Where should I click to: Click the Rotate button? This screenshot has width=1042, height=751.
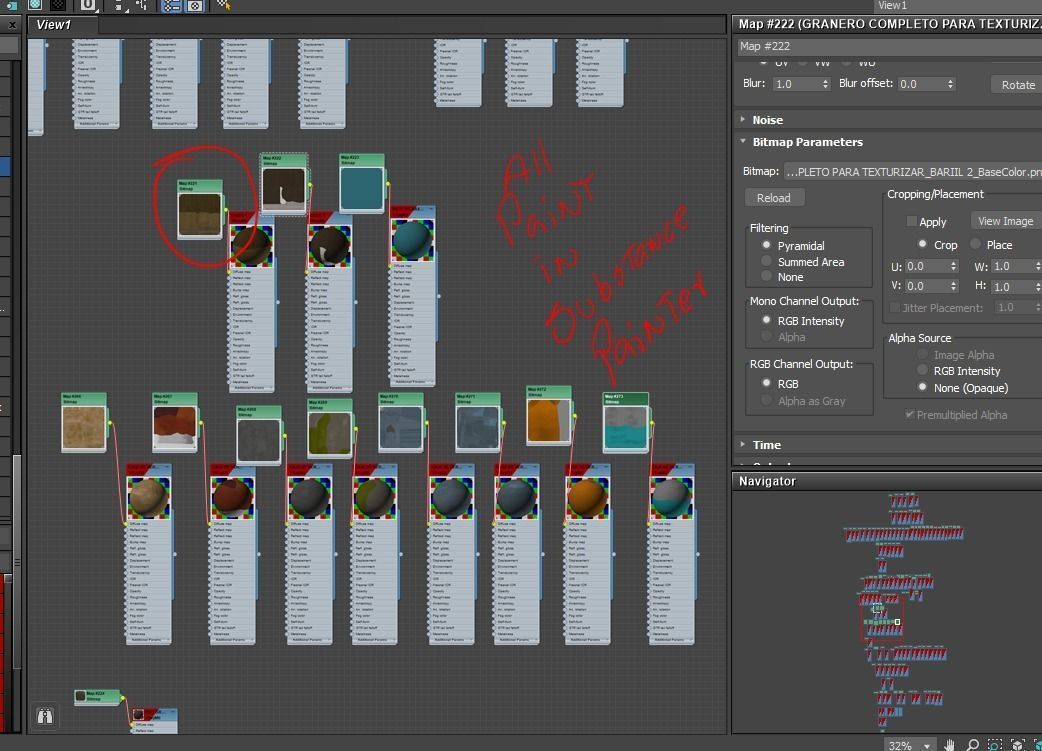click(1017, 85)
